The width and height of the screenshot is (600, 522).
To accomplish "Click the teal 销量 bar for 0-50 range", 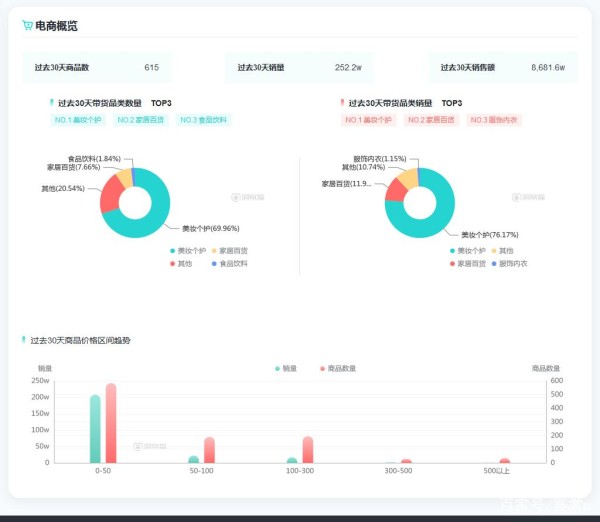I will (95, 430).
